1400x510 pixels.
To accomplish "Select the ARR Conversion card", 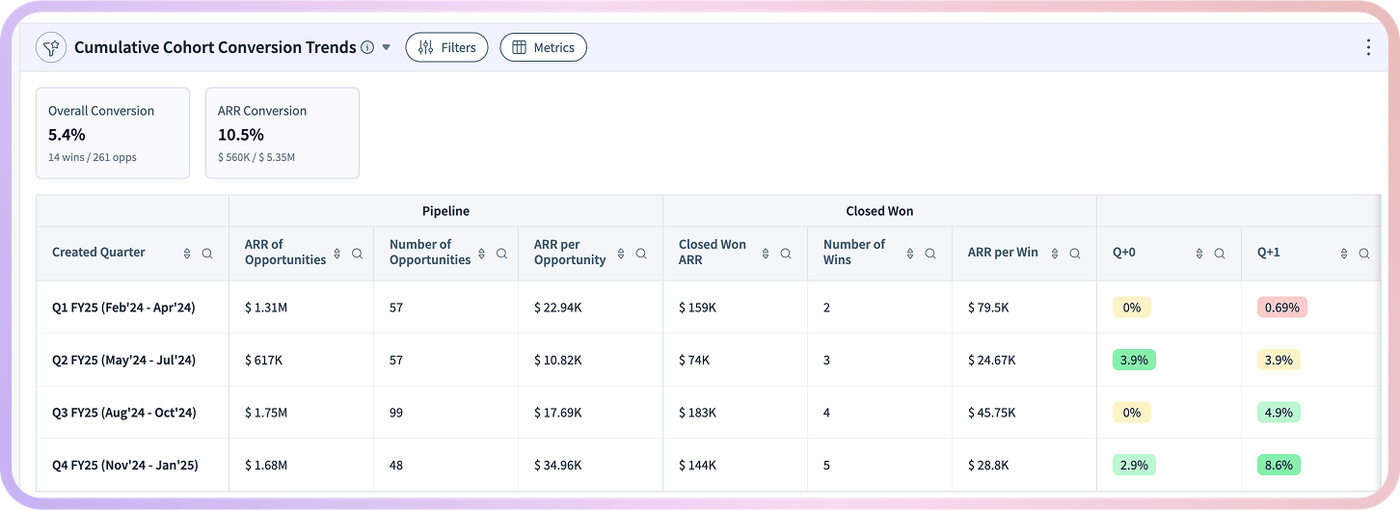I will coord(282,133).
